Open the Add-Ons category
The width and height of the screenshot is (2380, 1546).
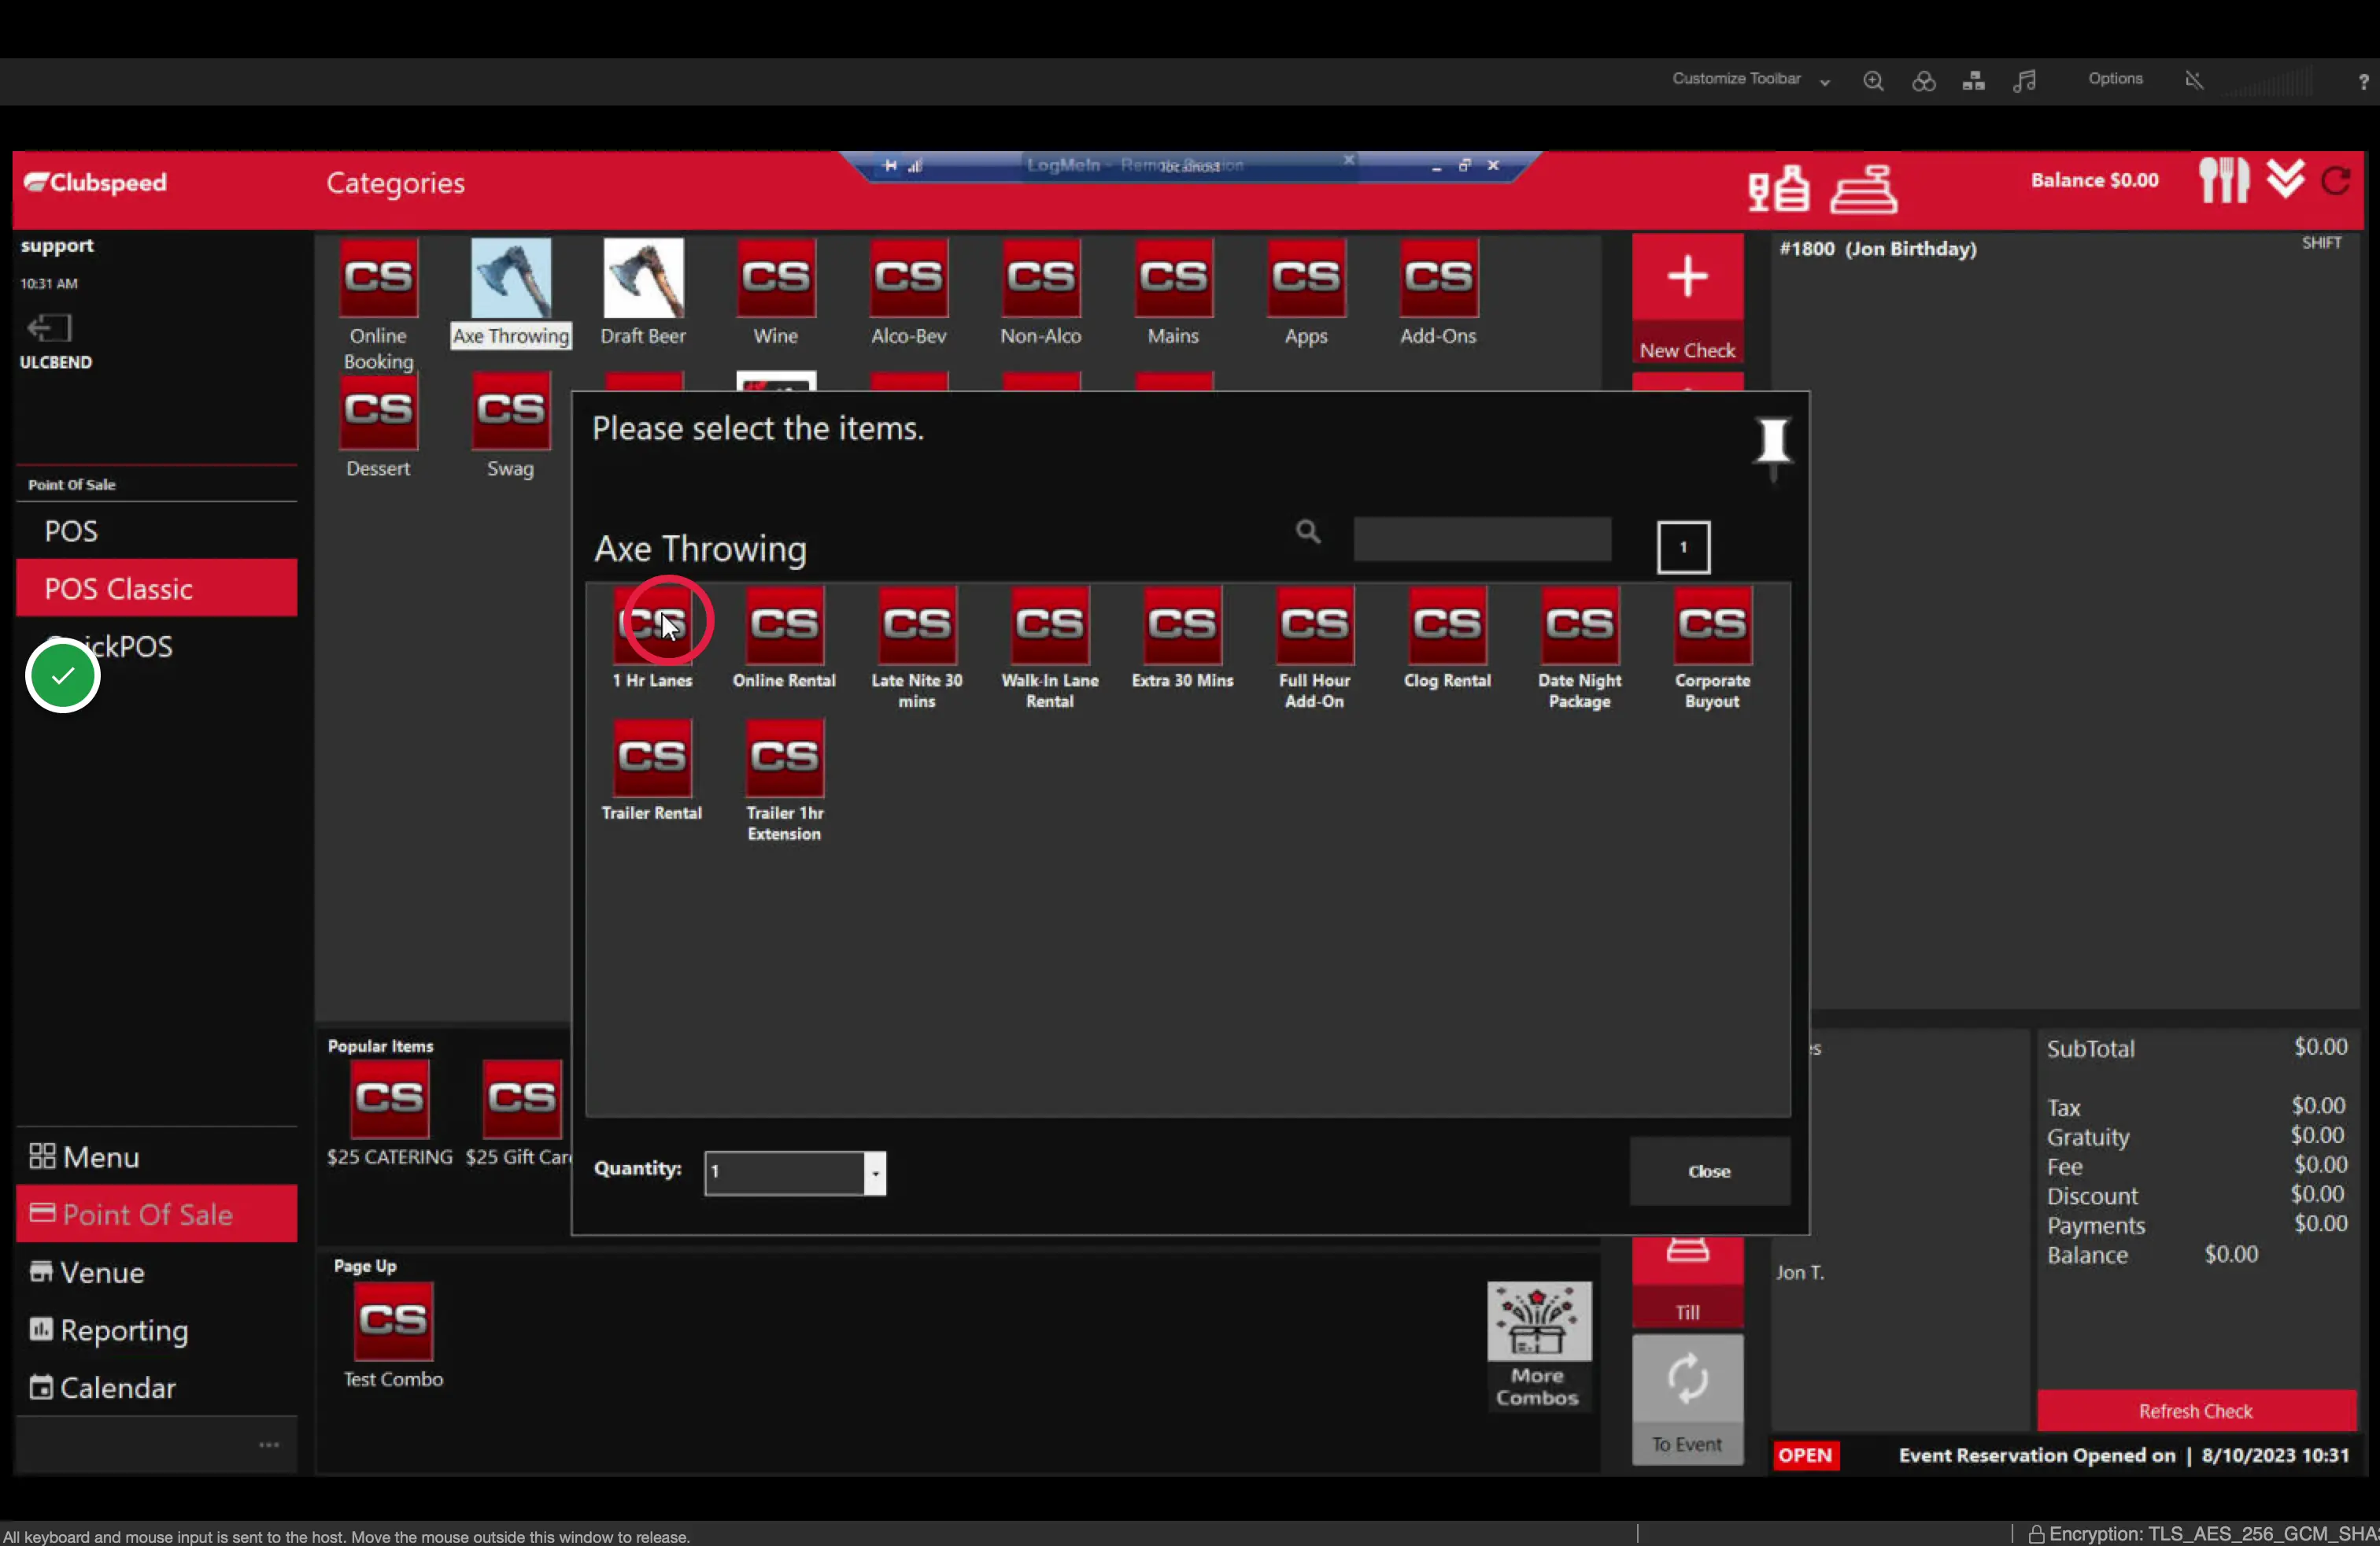[1438, 293]
